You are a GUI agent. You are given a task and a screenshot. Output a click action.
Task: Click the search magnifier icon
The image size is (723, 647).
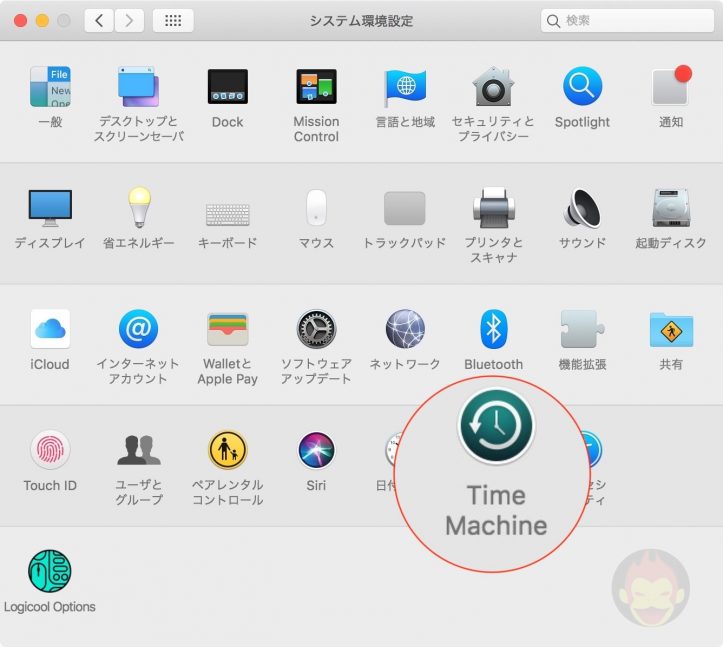(553, 21)
